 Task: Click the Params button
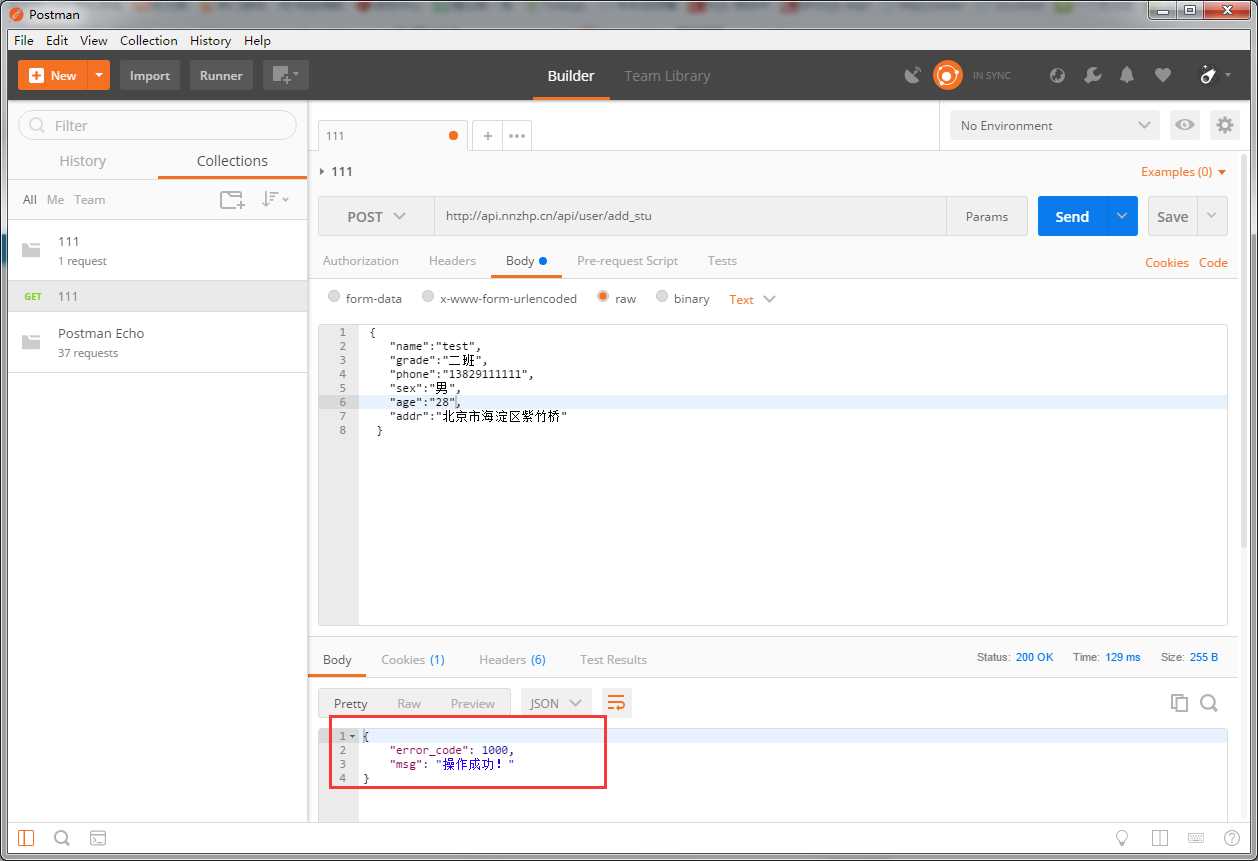coord(987,216)
